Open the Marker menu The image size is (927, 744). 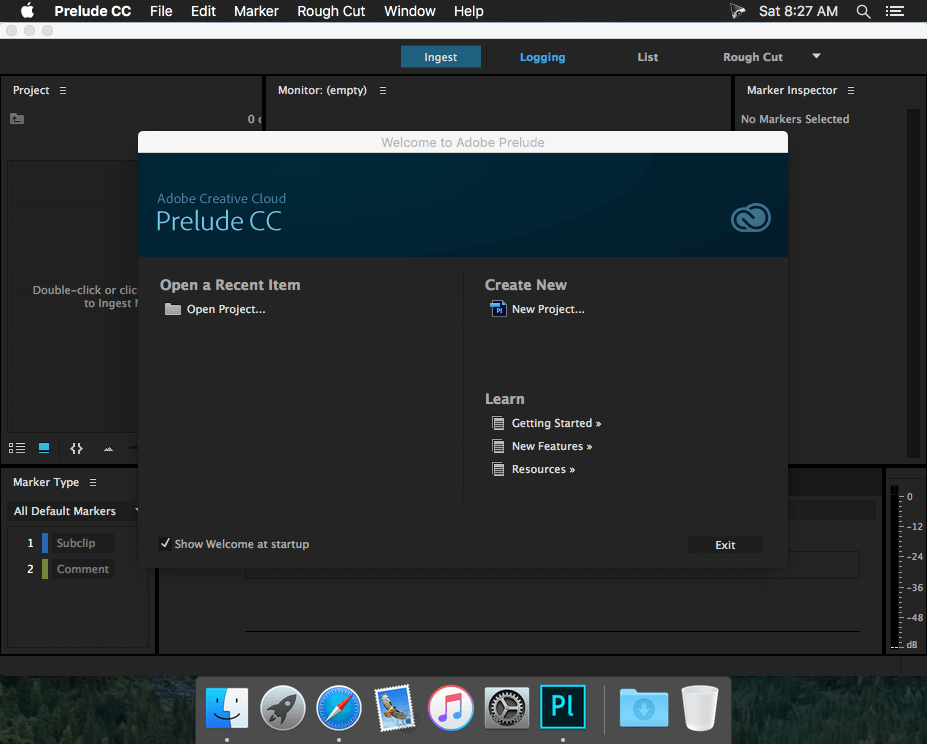pyautogui.click(x=256, y=11)
